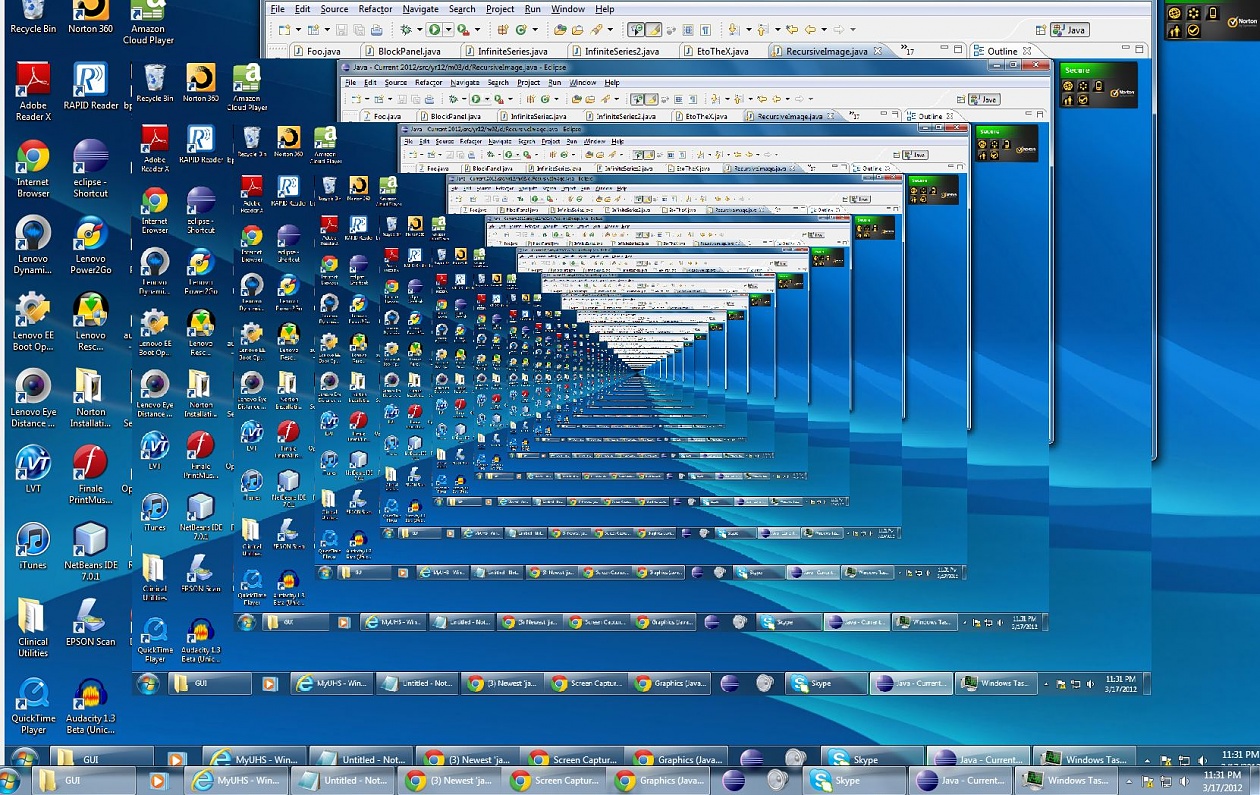Show hidden icons arrow in bottom taskbar tray
The image size is (1260, 795).
(x=1129, y=782)
